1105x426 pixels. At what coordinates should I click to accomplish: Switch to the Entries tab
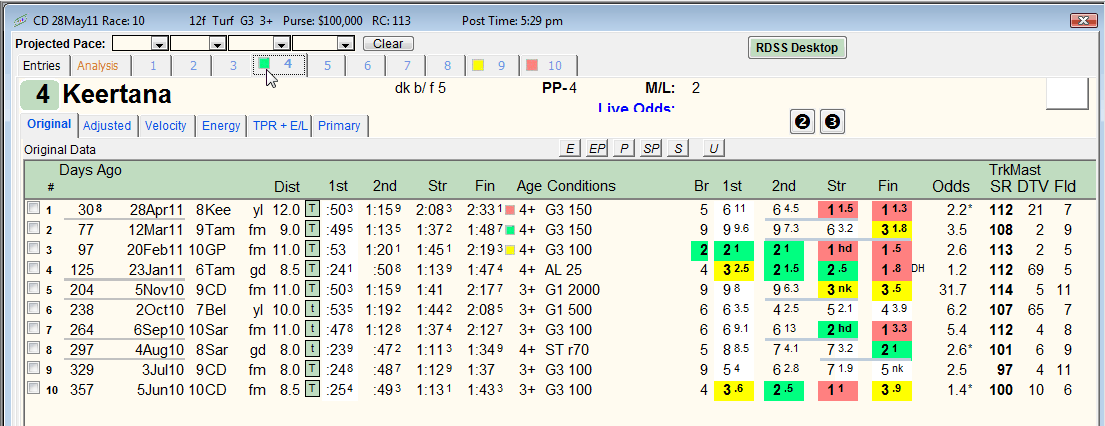coord(42,66)
